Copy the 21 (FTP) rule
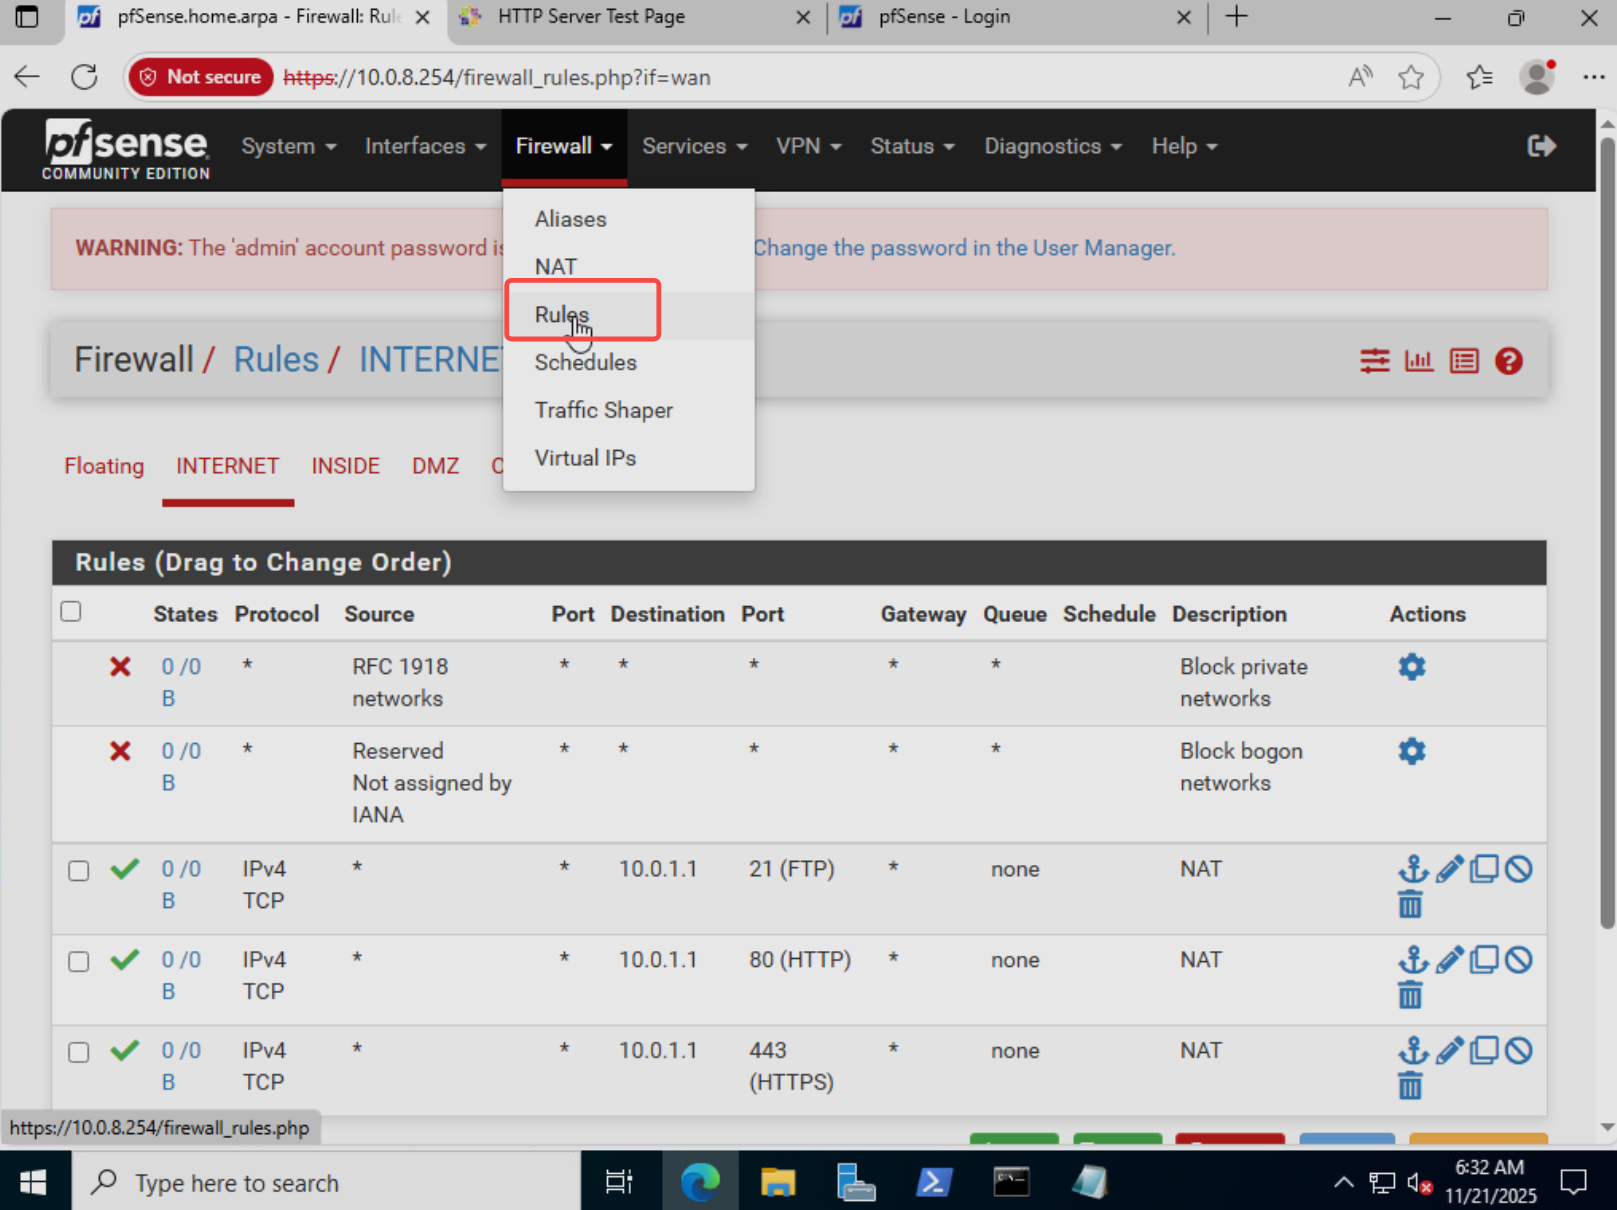The height and width of the screenshot is (1210, 1617). pos(1484,869)
